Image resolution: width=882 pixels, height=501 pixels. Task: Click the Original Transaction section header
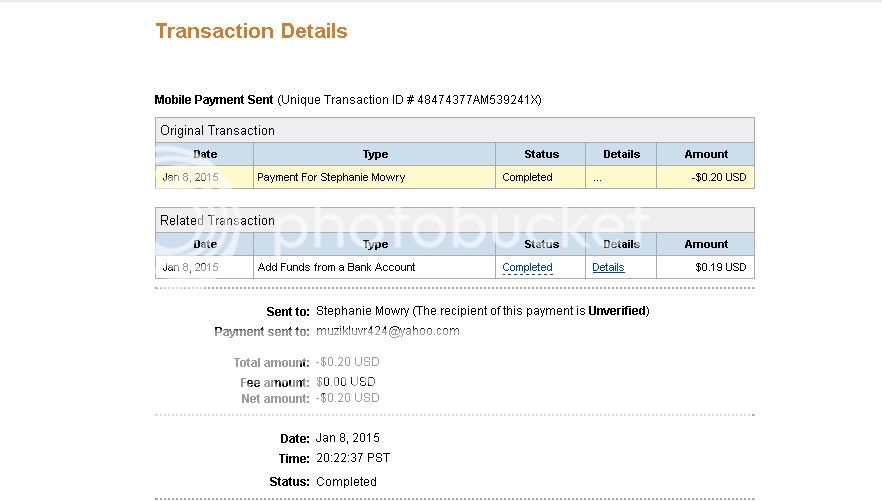tap(217, 131)
